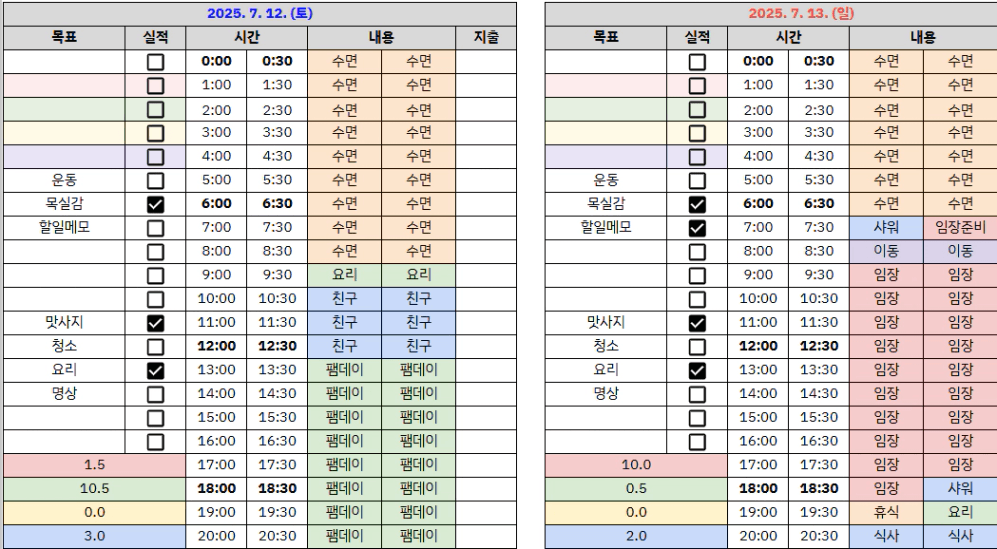Uncheck the 할일메모 checkbox in the July 13 table
Viewport: 997px width, 549px height.
697,228
